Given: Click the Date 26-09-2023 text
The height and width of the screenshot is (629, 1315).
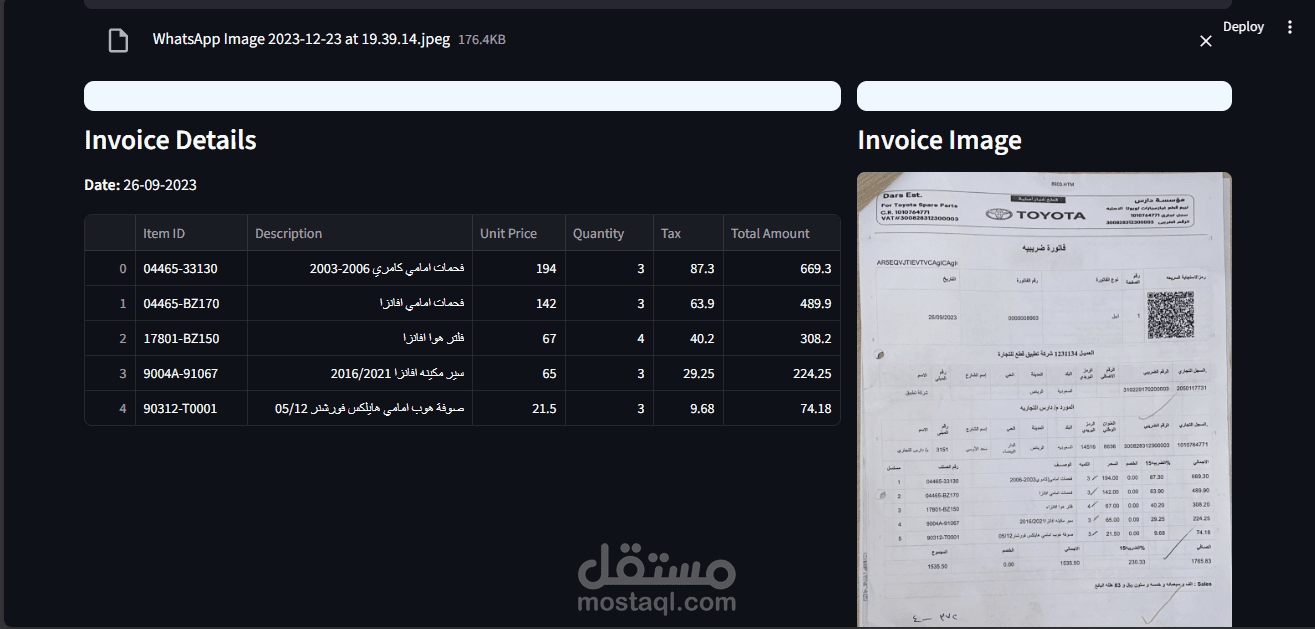Looking at the screenshot, I should point(140,185).
